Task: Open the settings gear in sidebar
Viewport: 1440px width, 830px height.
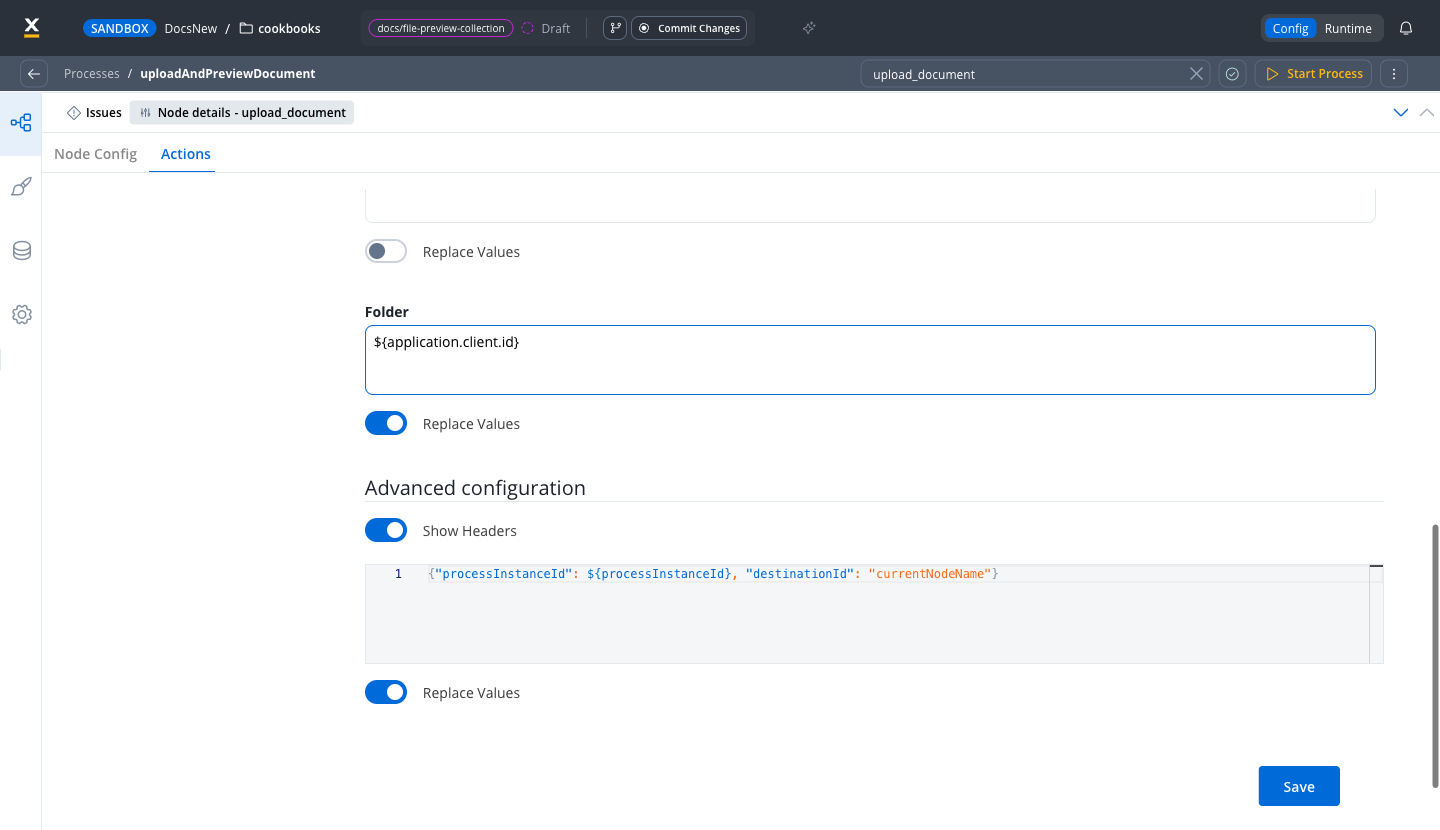Action: (21, 315)
